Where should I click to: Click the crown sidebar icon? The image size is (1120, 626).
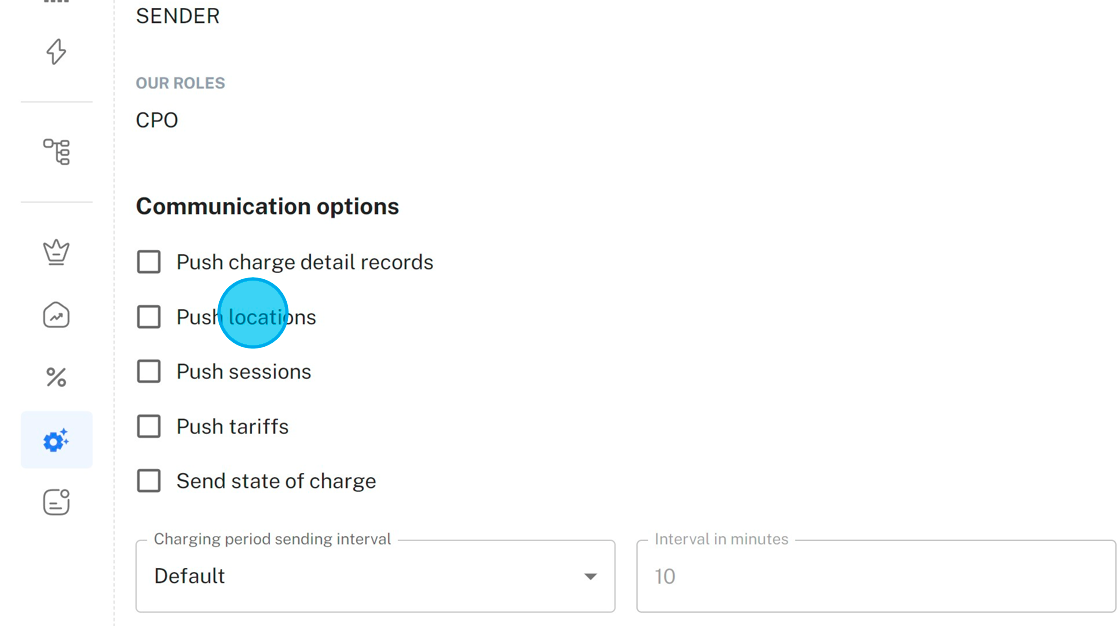coord(56,252)
